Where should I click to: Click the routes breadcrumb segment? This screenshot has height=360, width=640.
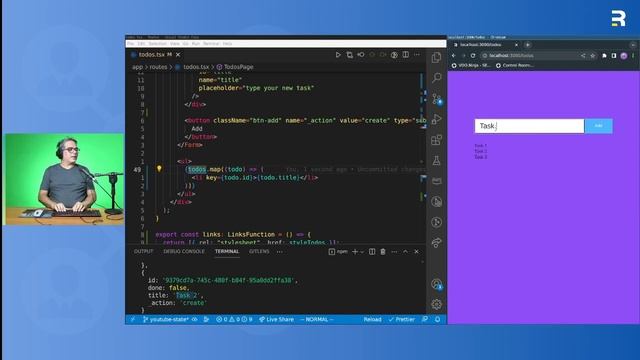[158, 67]
